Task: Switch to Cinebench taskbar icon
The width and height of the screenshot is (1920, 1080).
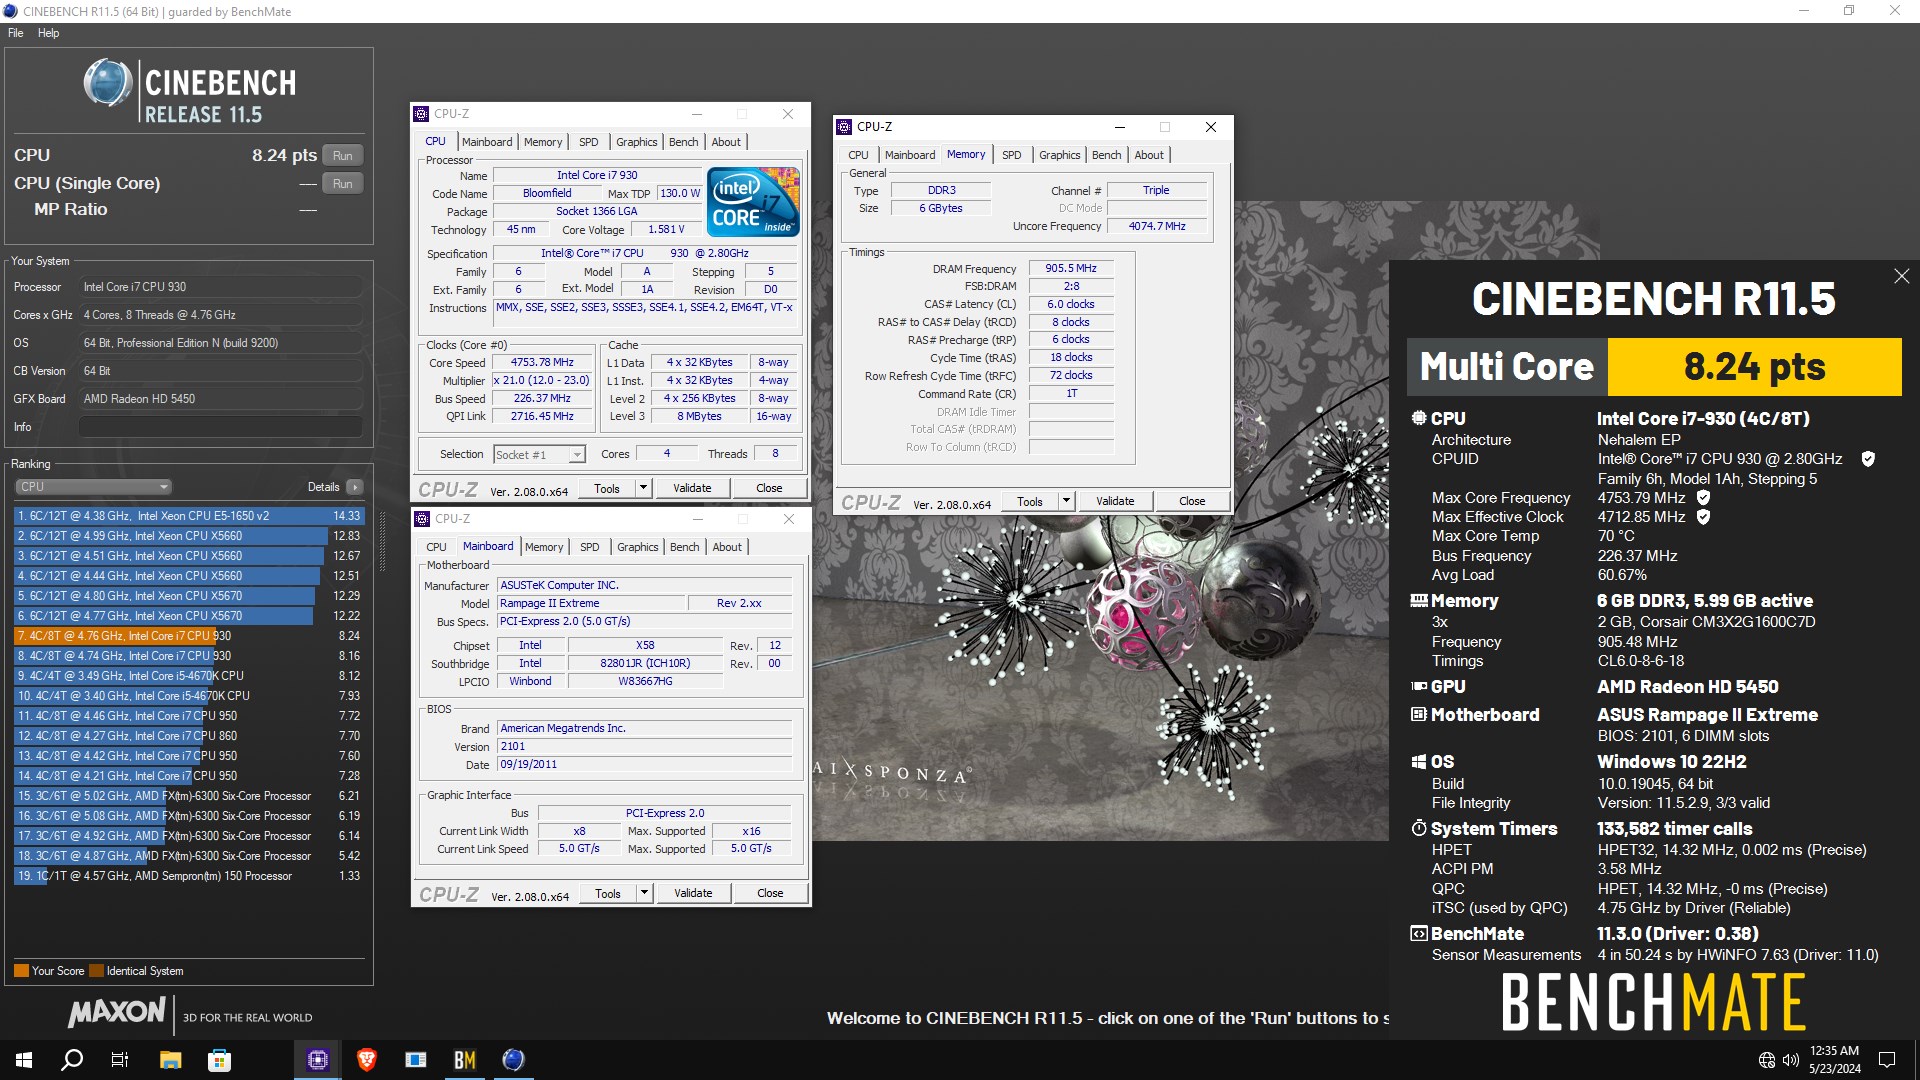Action: pos(514,1060)
